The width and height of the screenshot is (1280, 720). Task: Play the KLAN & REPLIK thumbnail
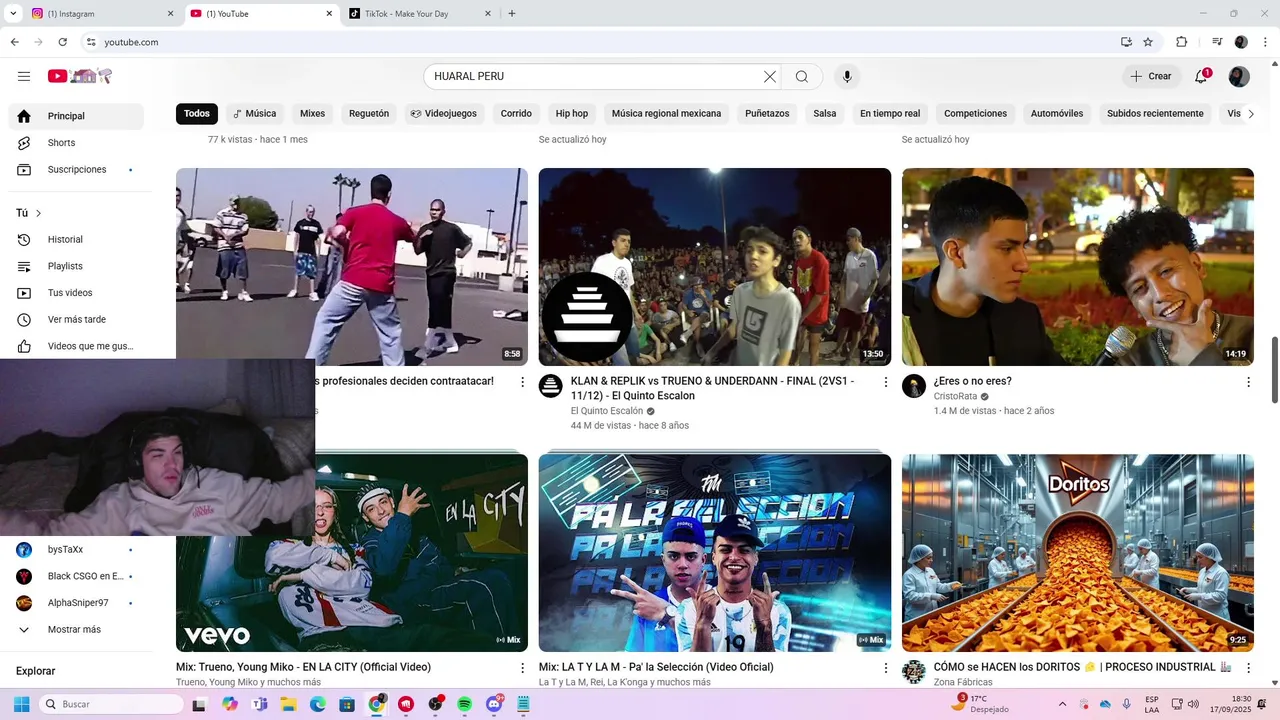[715, 267]
